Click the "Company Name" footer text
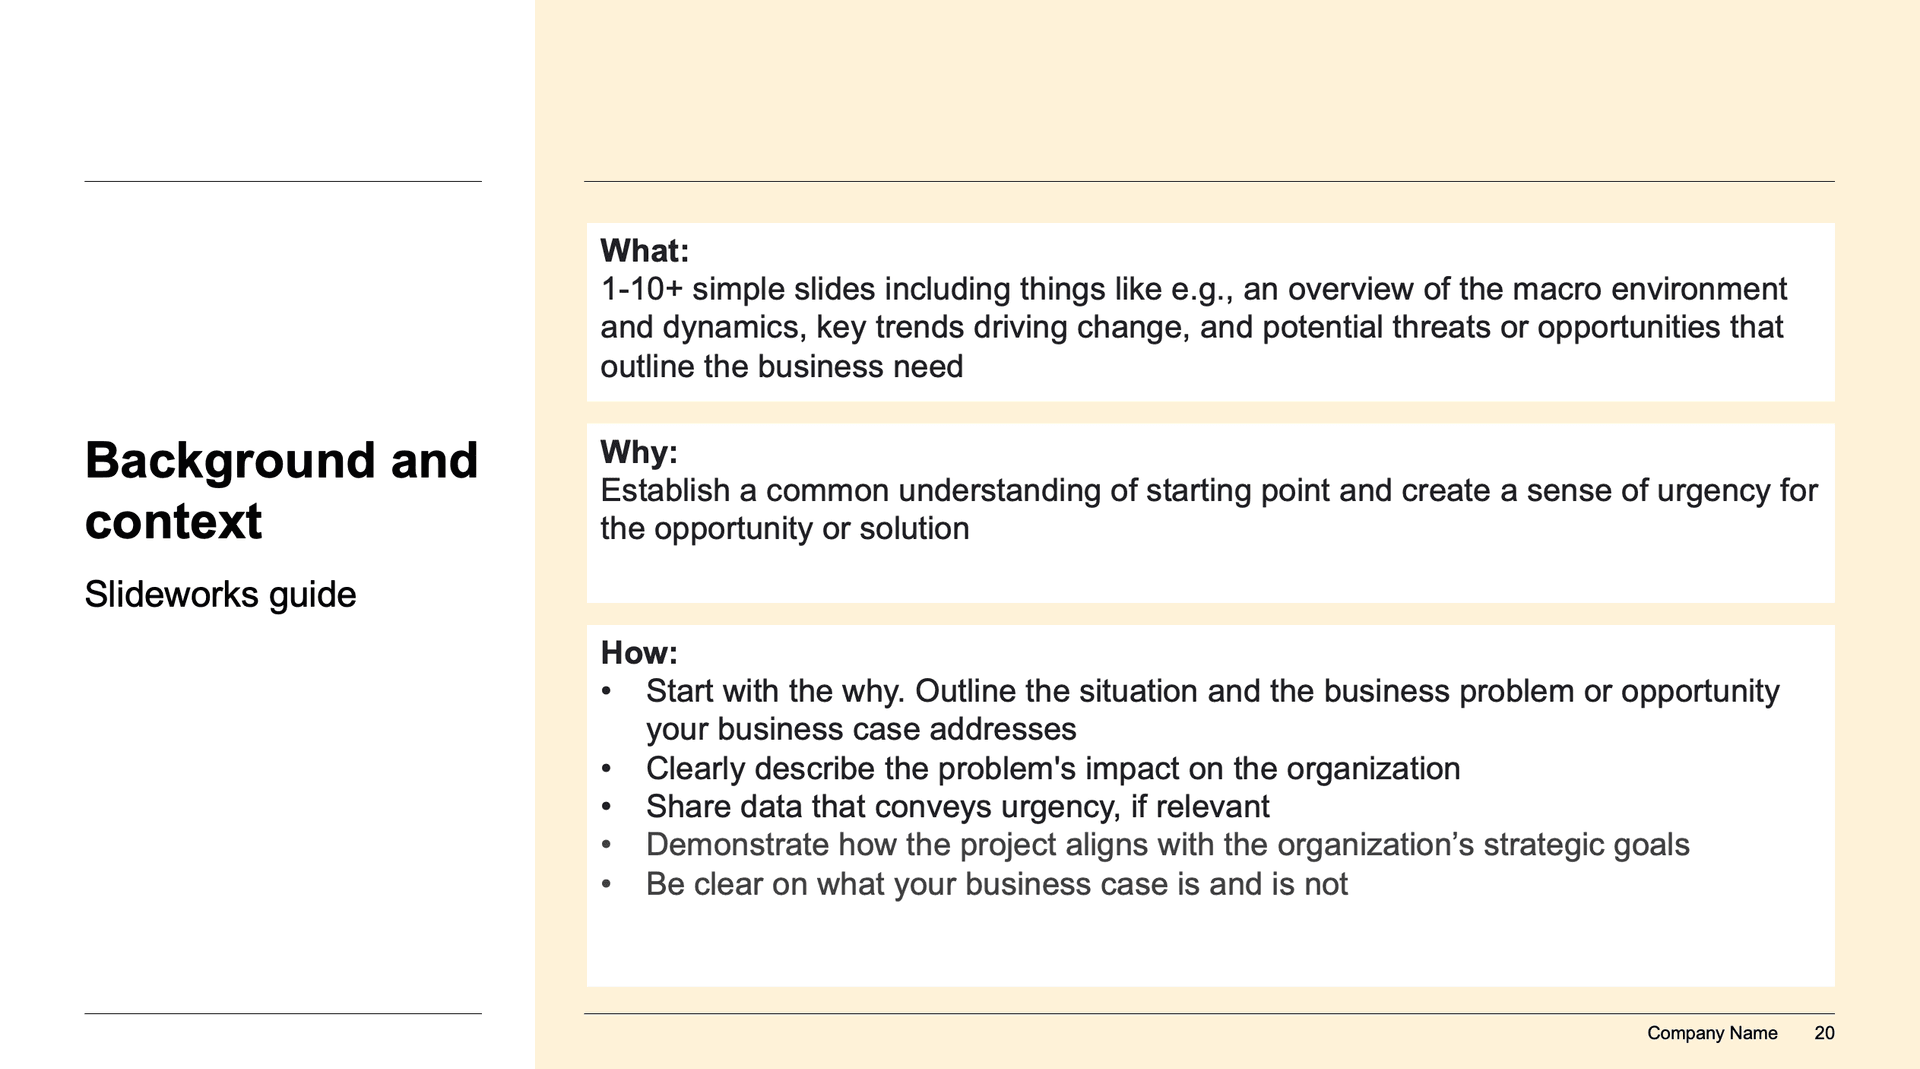1920x1069 pixels. click(x=1711, y=1033)
